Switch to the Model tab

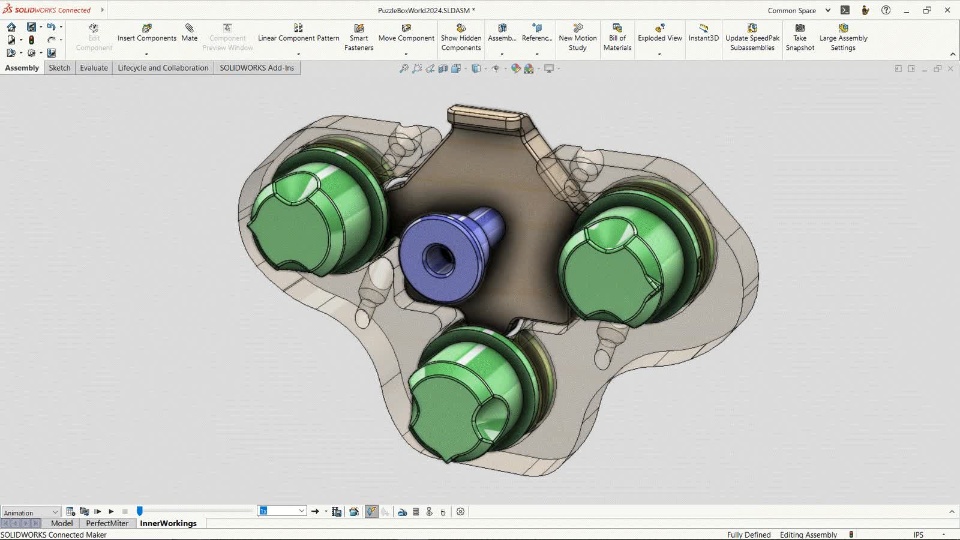click(x=62, y=523)
